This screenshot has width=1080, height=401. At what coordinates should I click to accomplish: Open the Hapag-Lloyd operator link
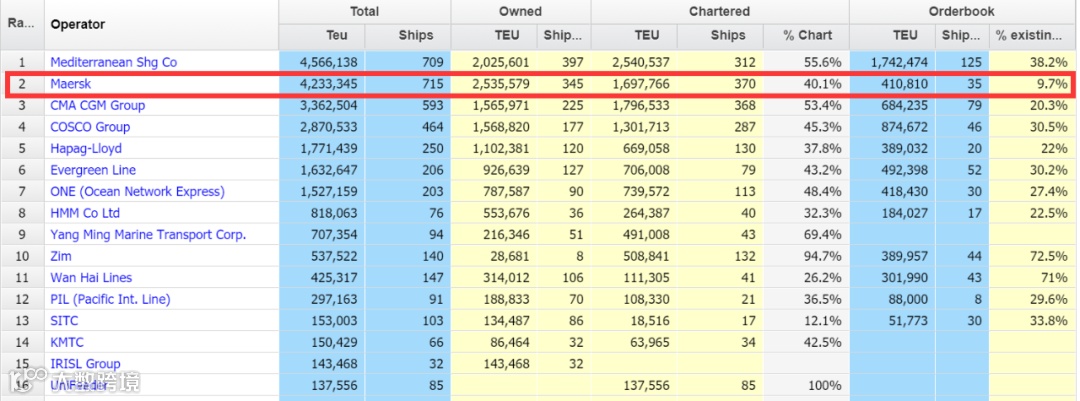tap(88, 148)
